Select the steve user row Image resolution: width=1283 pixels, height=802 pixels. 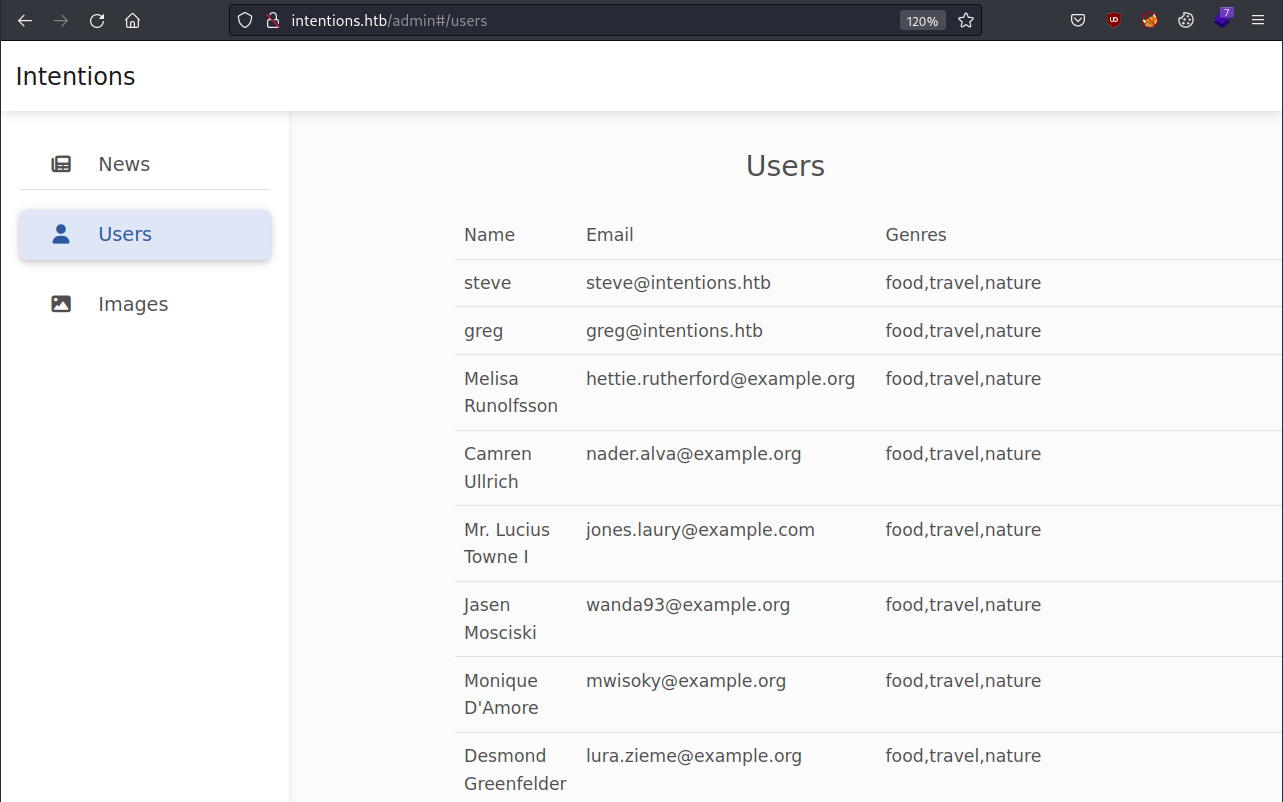pyautogui.click(x=488, y=283)
